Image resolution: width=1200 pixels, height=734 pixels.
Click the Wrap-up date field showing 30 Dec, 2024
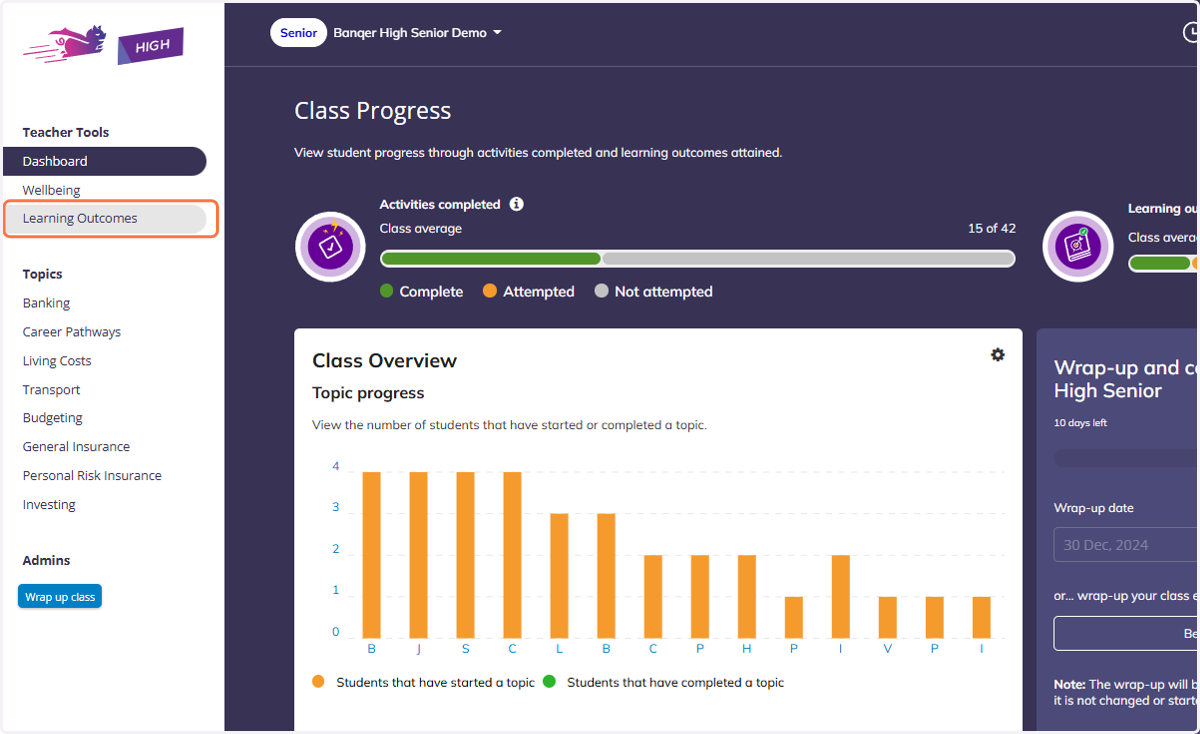point(1126,545)
